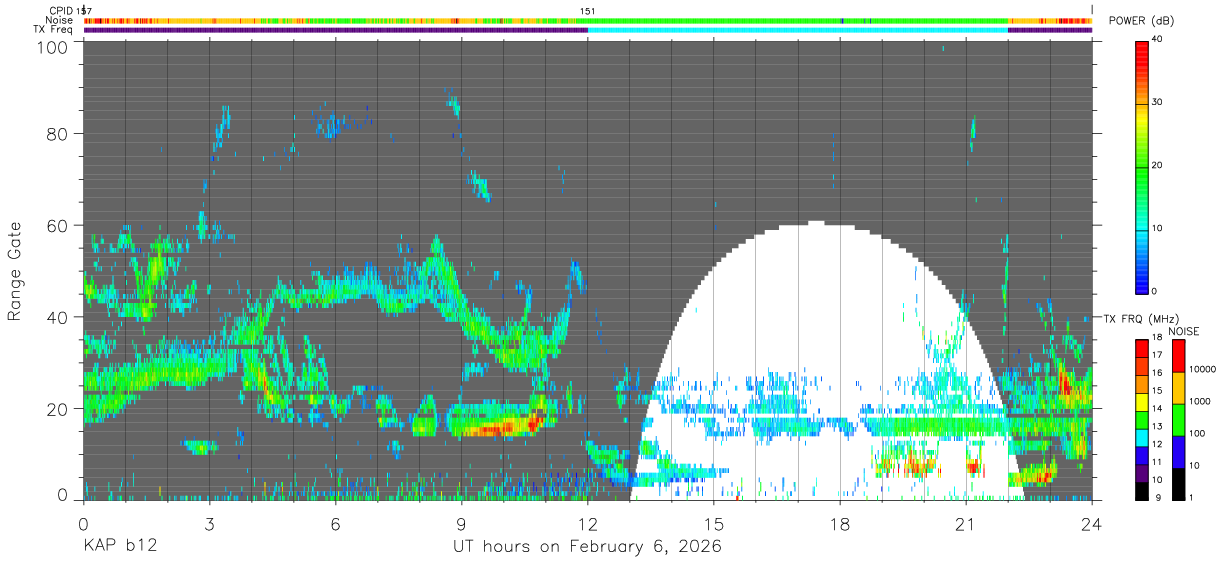Click the '0' tick on POWER color bar
The width and height of the screenshot is (1228, 567).
[1155, 291]
